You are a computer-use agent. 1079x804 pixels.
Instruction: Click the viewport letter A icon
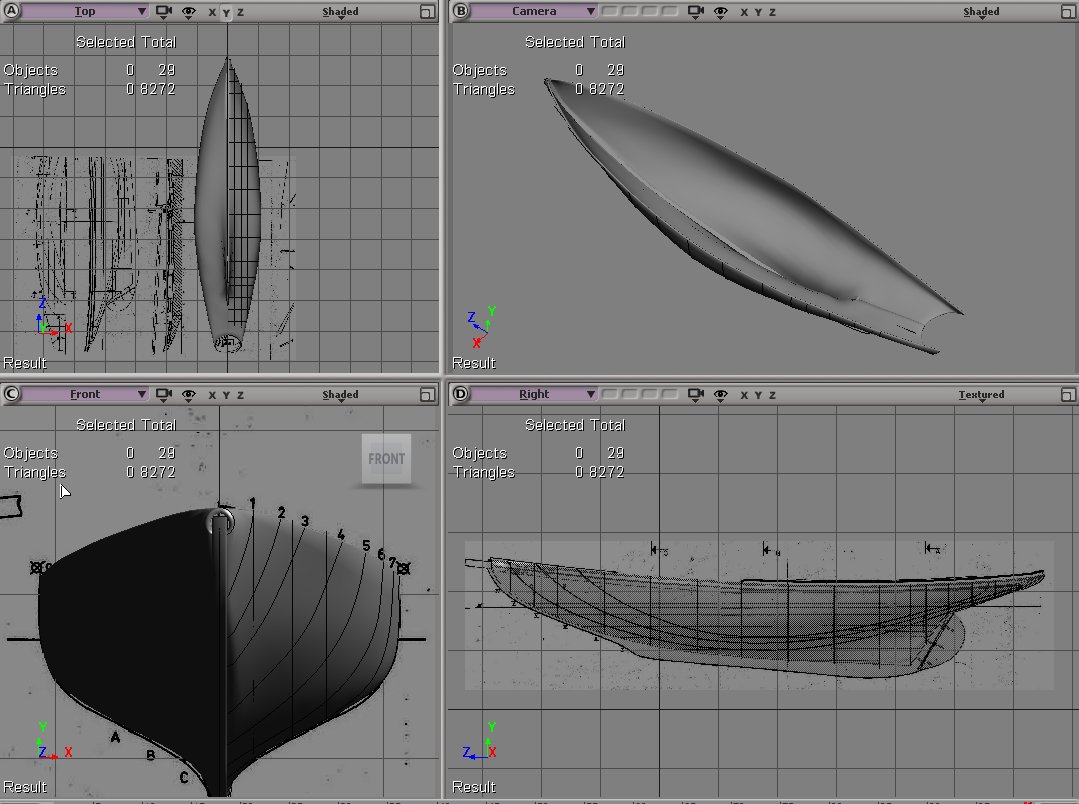[x=12, y=12]
